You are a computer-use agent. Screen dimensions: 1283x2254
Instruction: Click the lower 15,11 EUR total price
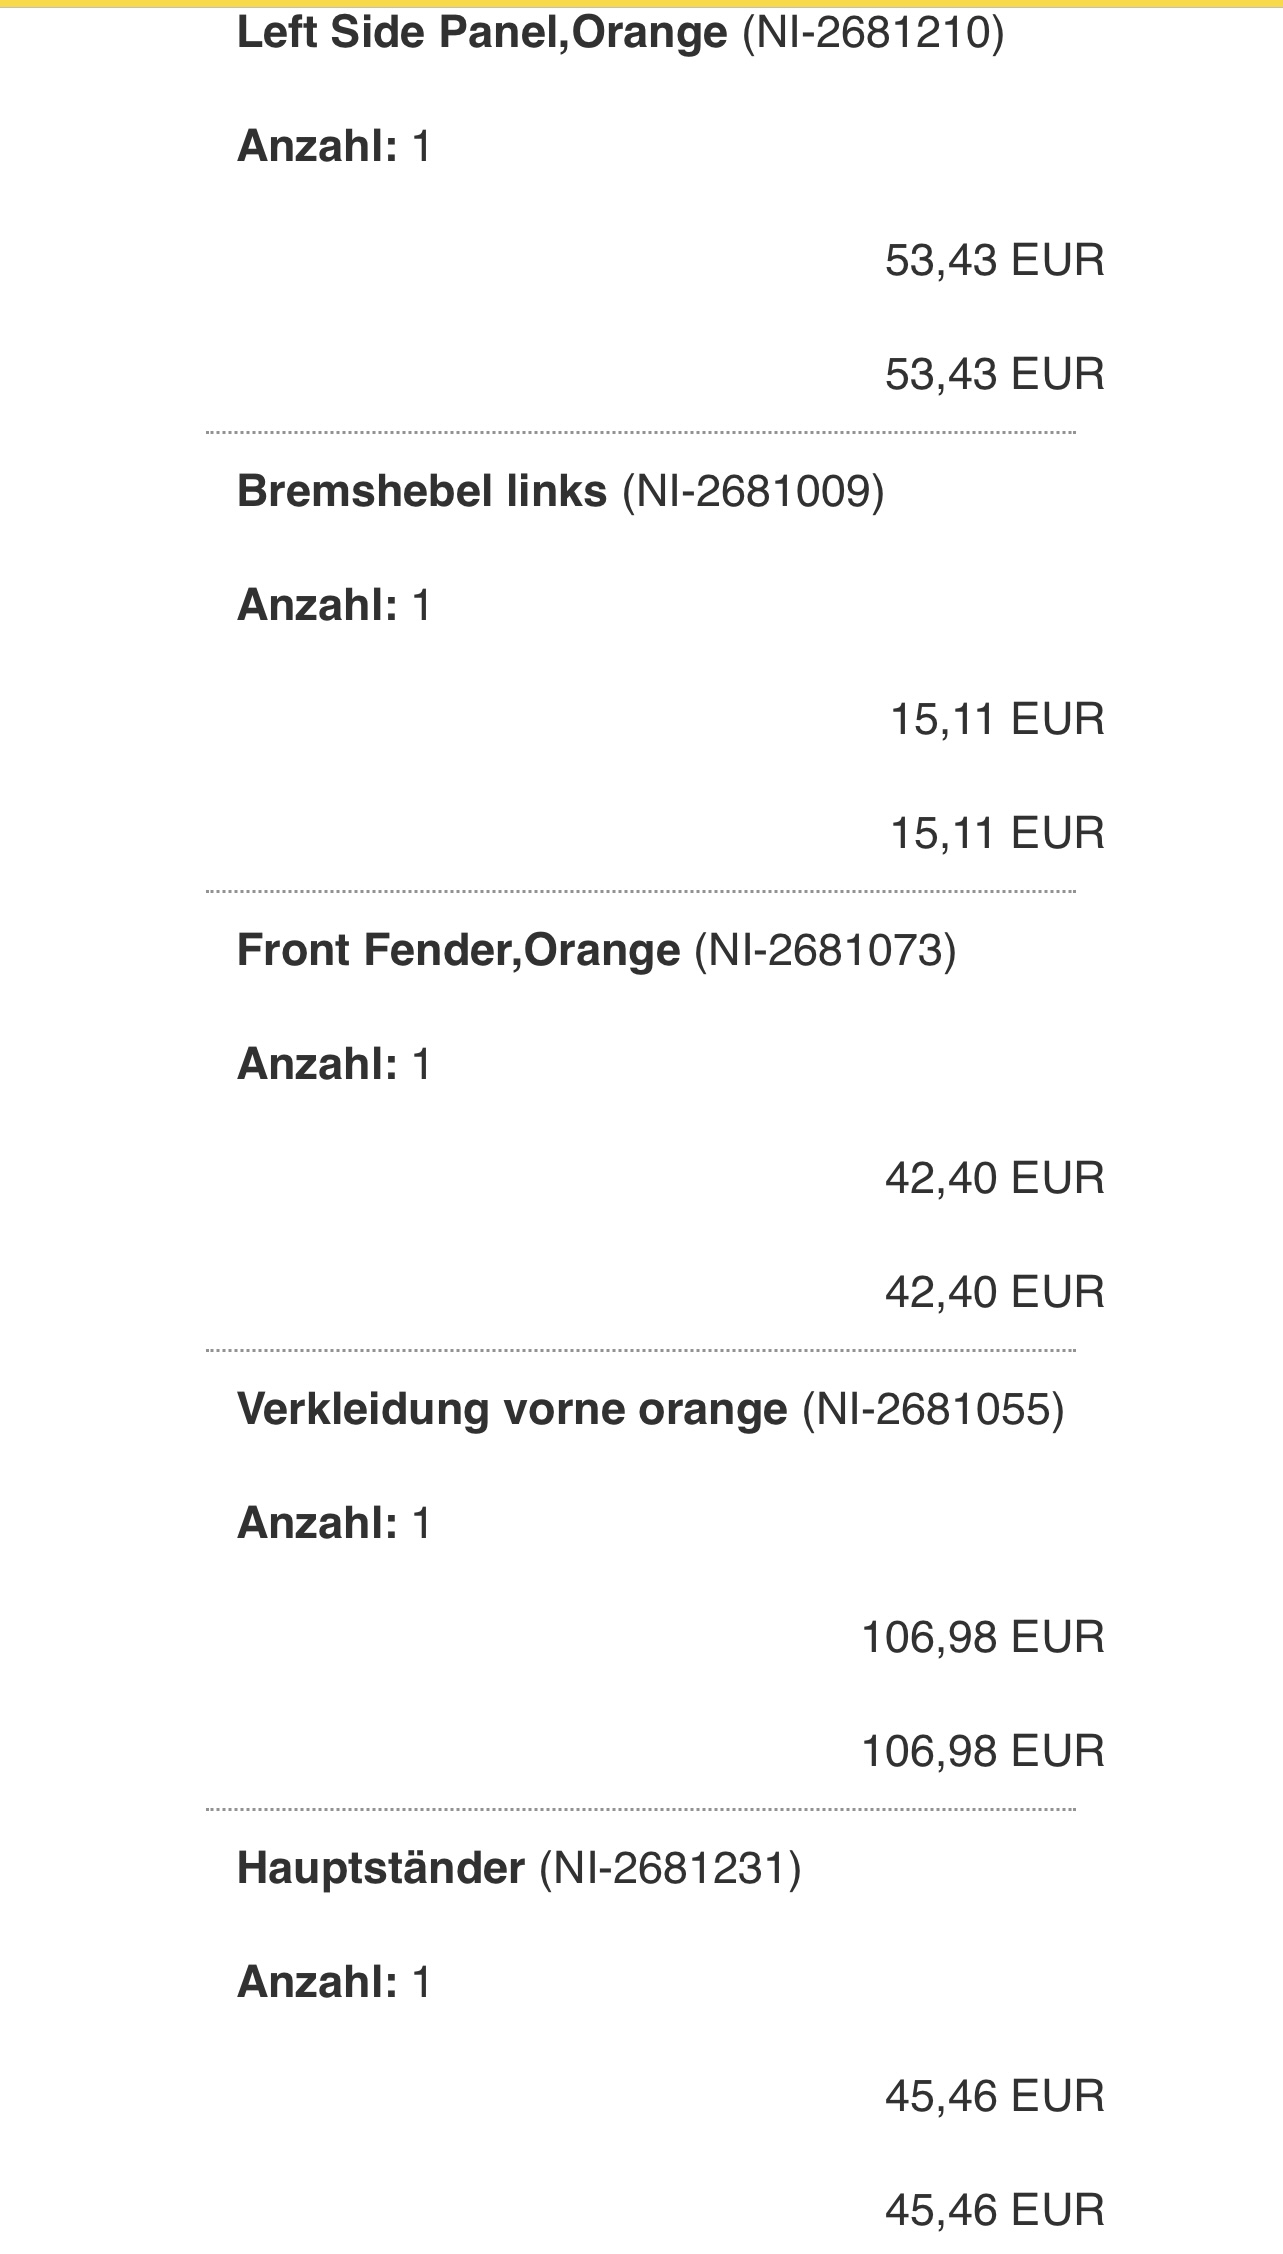(x=997, y=833)
